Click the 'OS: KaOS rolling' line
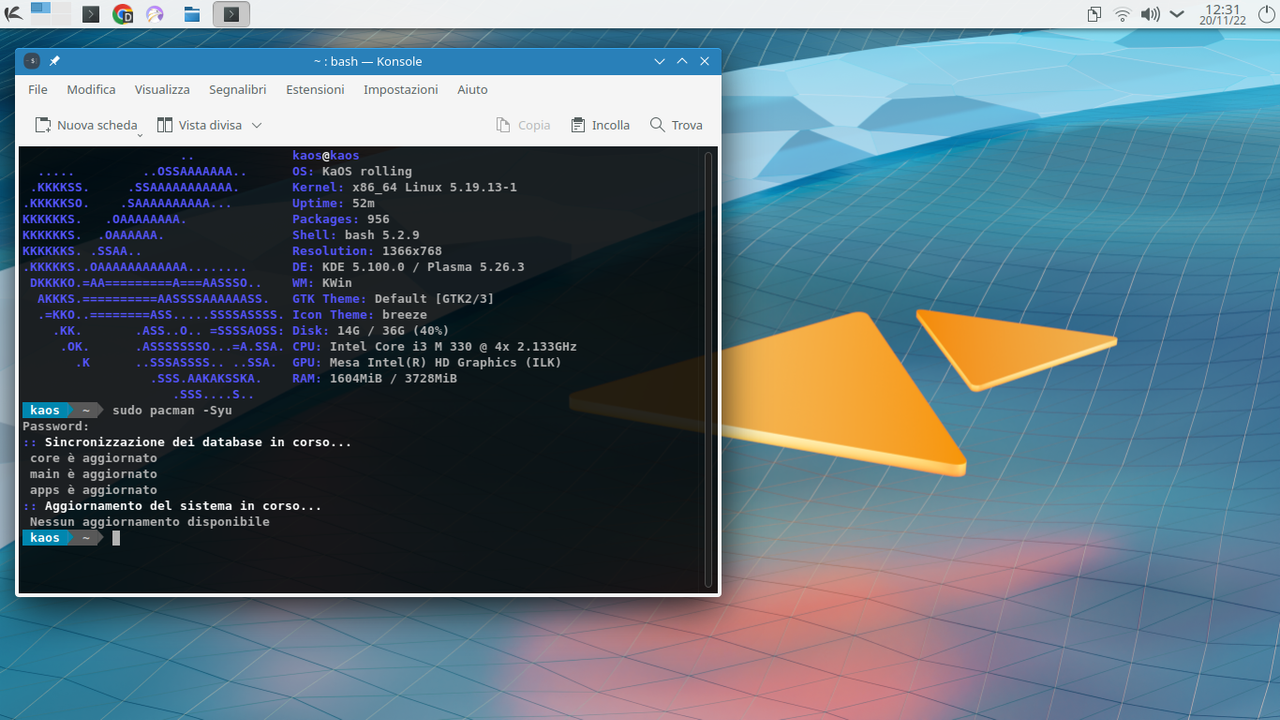Screen dimensions: 1280x720 pyautogui.click(x=352, y=171)
